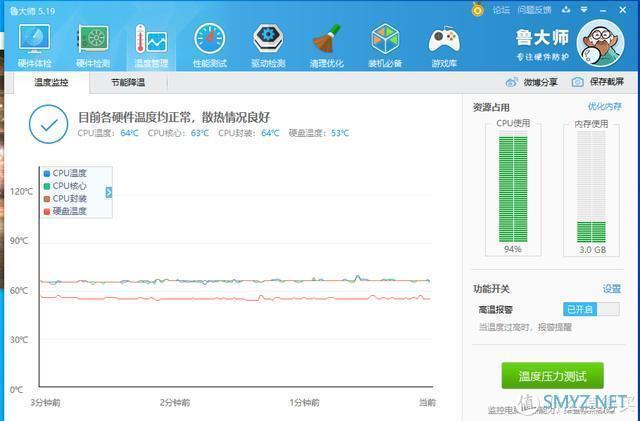Select the 温度管理 thermometer icon
Image resolution: width=640 pixels, height=421 pixels.
[151, 45]
